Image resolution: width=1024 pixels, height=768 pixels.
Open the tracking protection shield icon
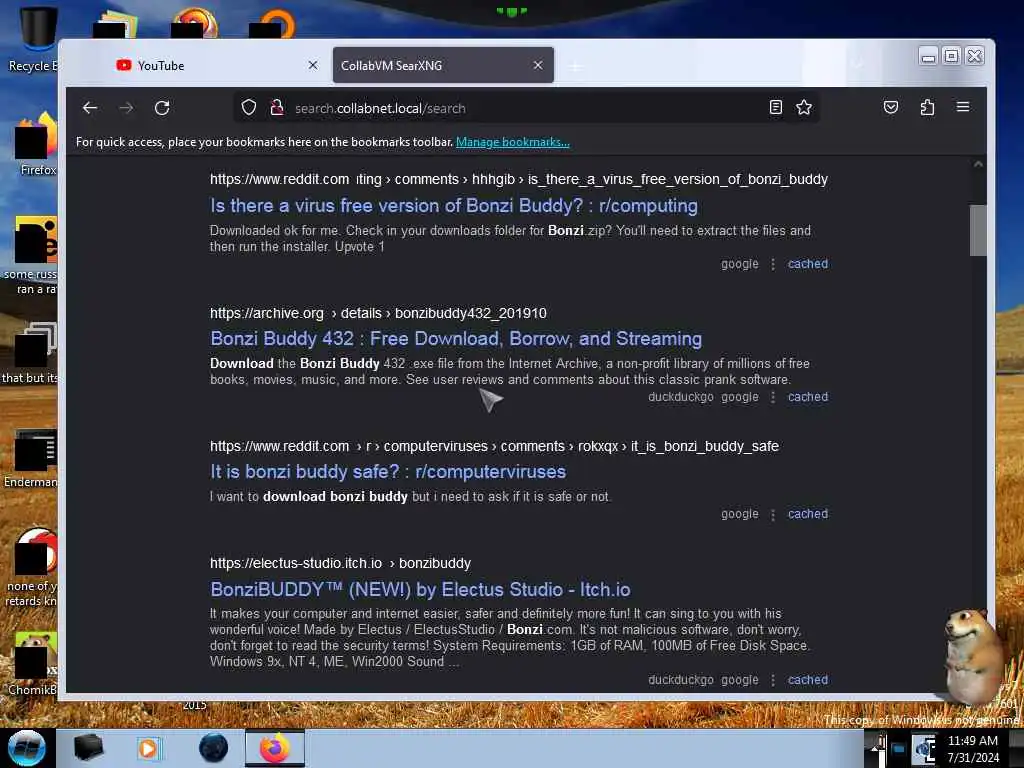[x=249, y=108]
